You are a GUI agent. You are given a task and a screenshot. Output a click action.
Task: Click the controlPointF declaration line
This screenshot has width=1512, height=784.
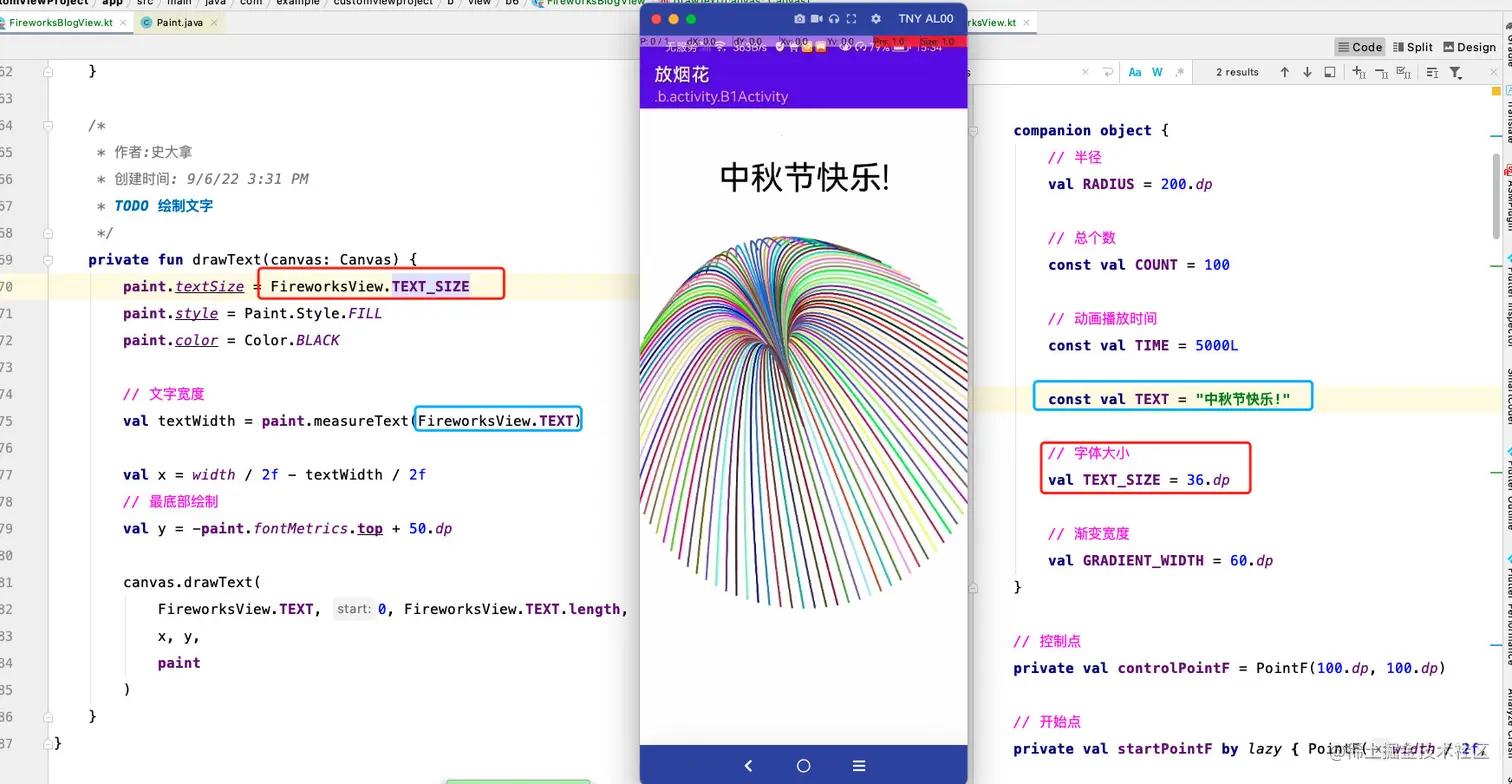pyautogui.click(x=1229, y=668)
